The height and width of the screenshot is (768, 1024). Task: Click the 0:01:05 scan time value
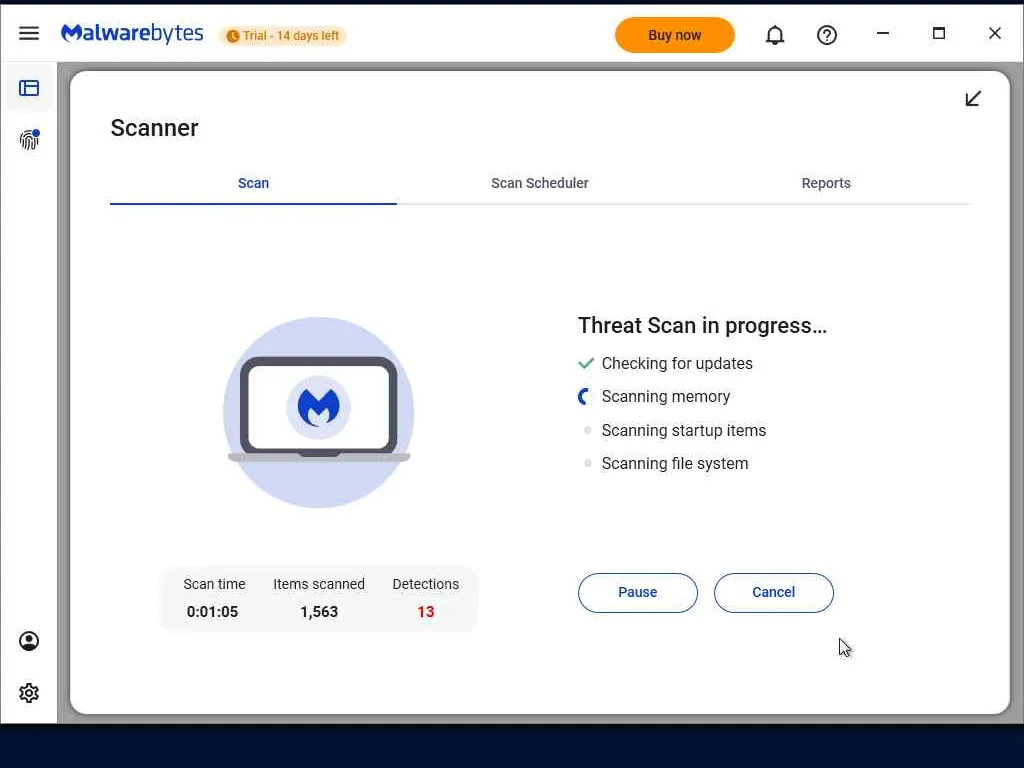pyautogui.click(x=212, y=612)
